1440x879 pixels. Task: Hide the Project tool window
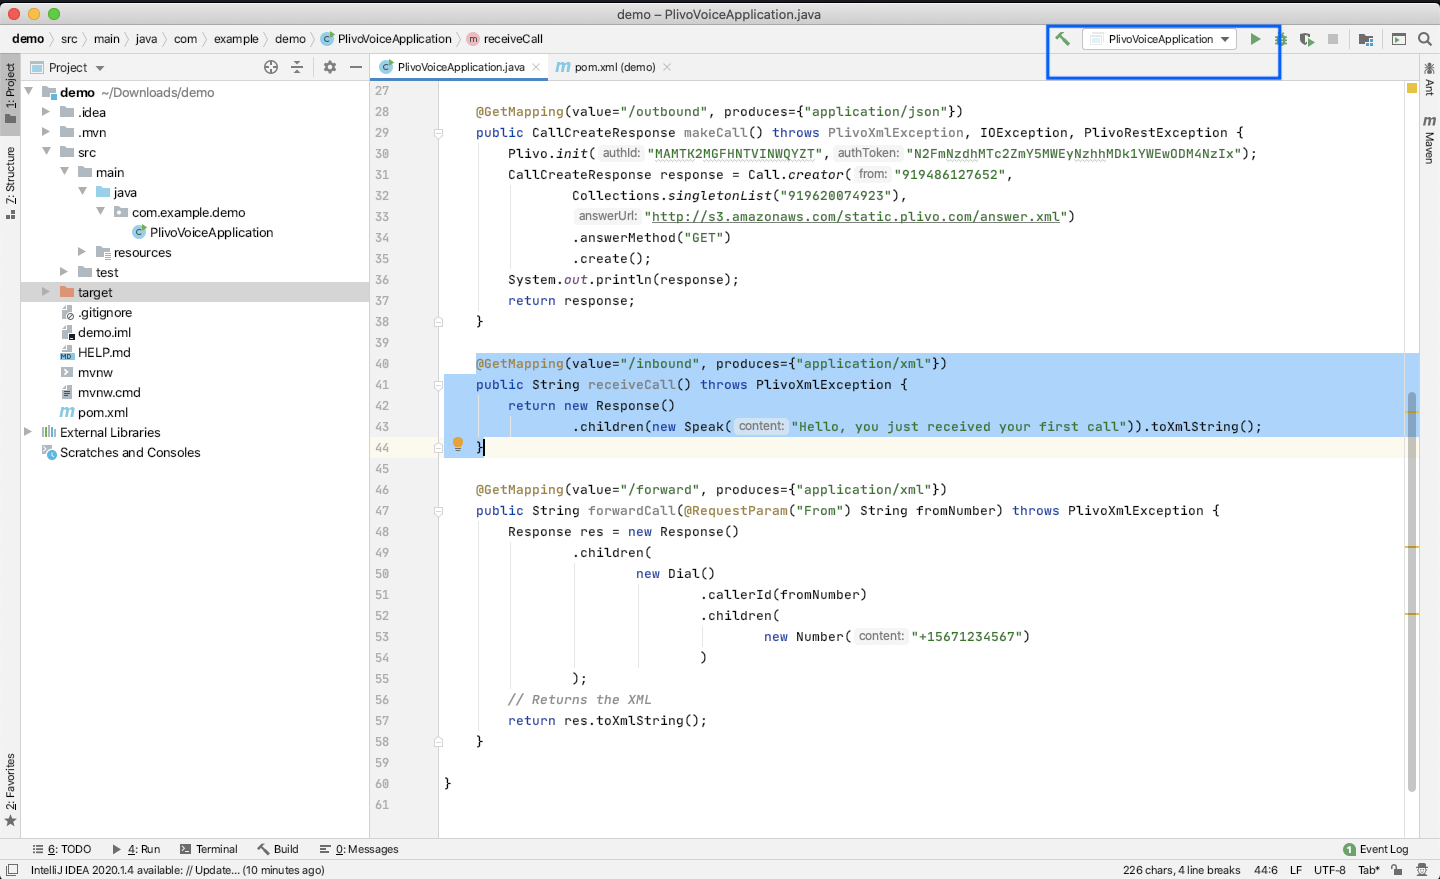356,67
